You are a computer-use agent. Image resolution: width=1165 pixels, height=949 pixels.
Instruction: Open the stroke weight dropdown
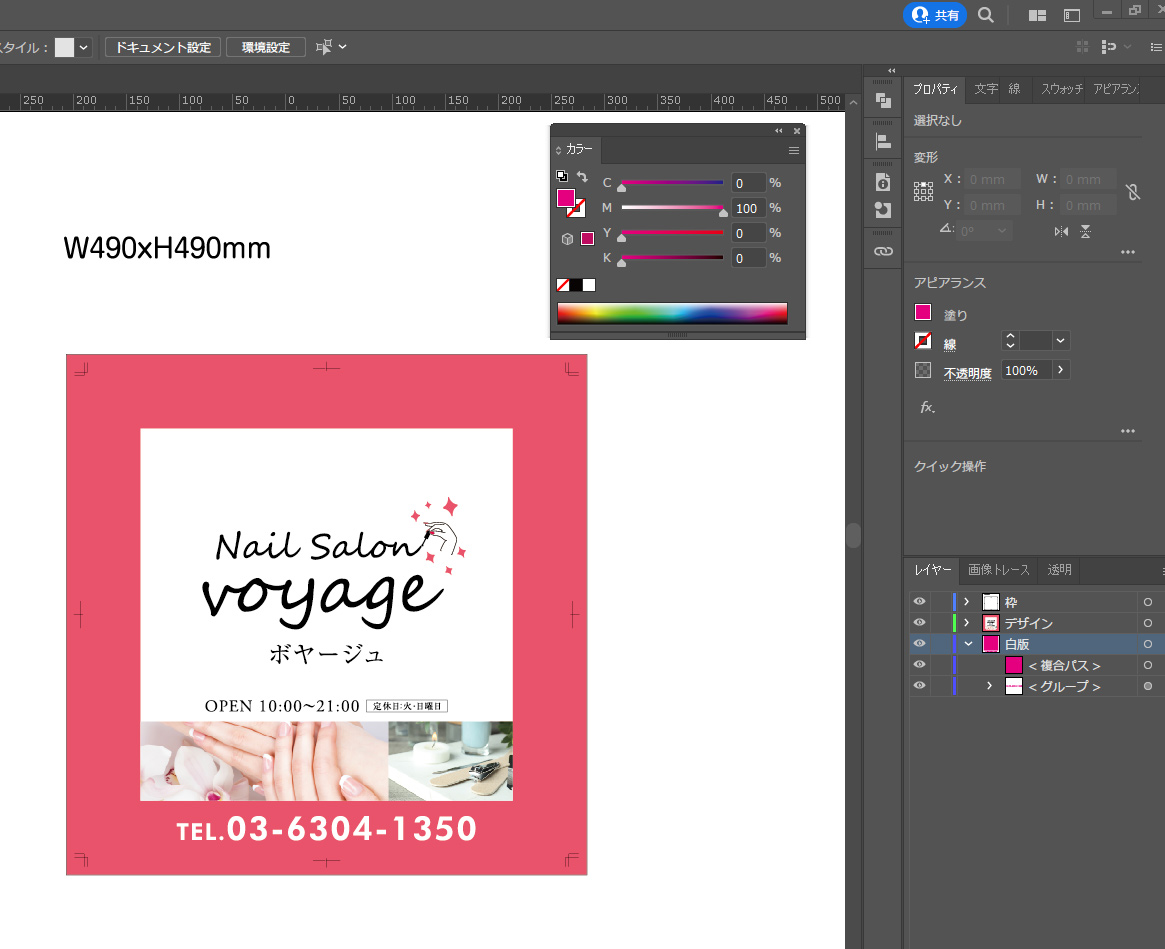(x=1060, y=341)
